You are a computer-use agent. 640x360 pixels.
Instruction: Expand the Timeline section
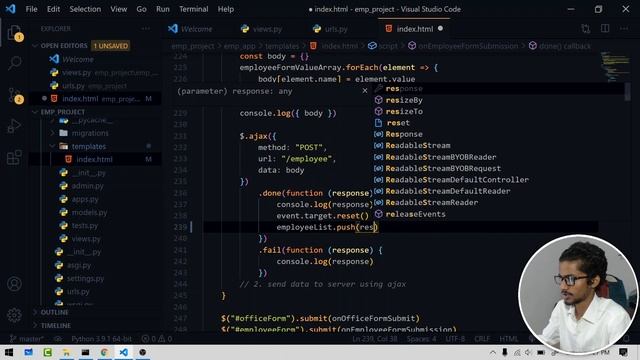point(56,325)
